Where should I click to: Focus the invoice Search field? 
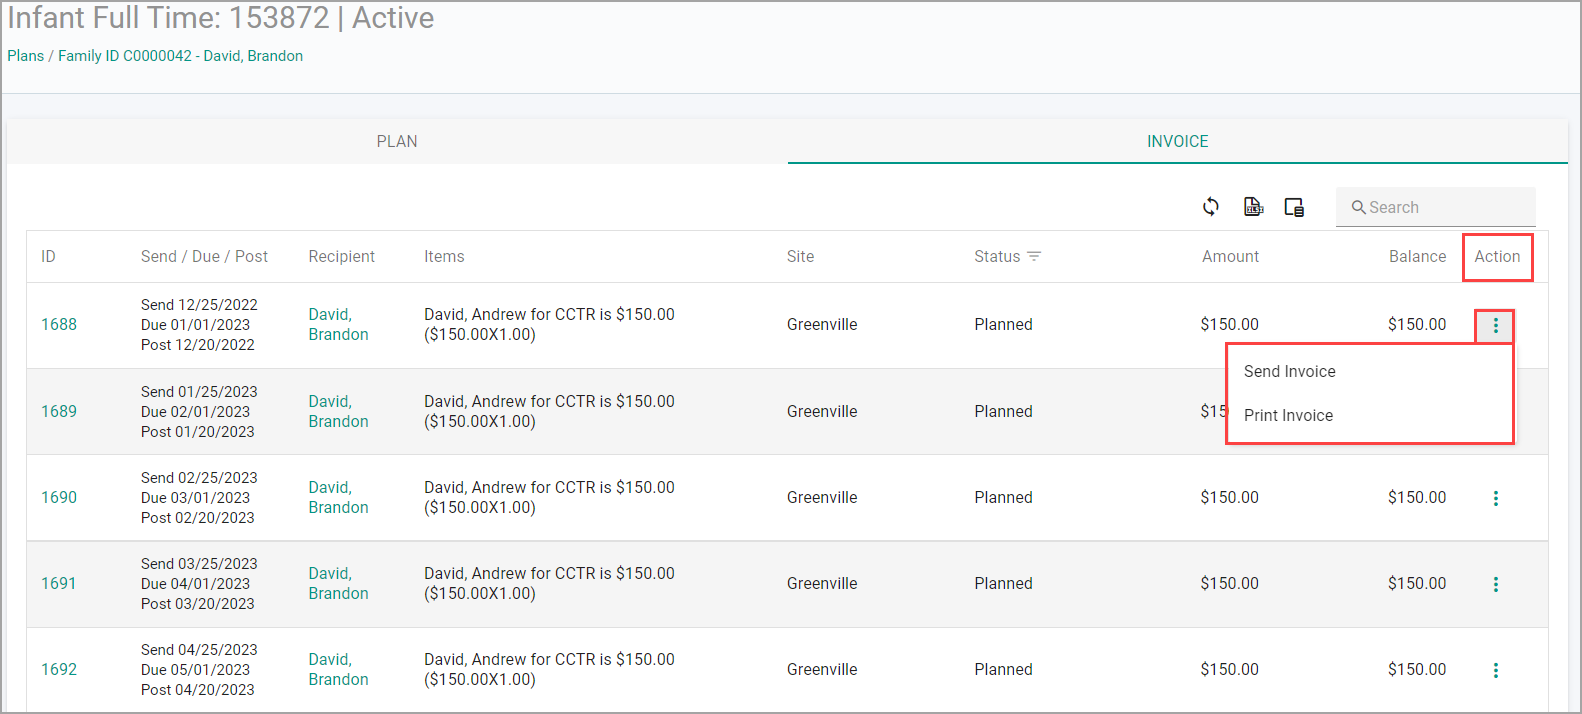click(x=1436, y=207)
